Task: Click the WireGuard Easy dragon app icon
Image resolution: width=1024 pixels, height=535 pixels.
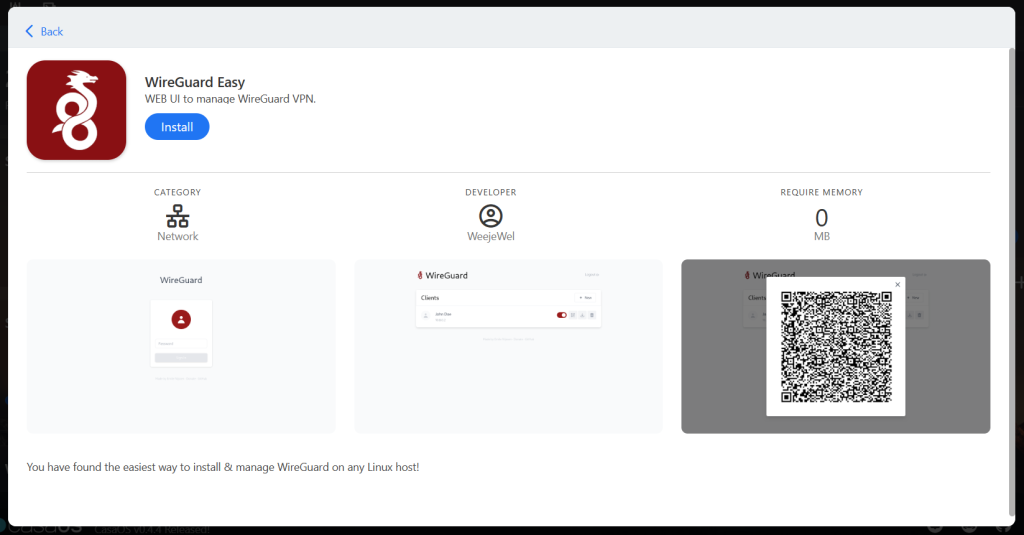Action: (x=76, y=110)
